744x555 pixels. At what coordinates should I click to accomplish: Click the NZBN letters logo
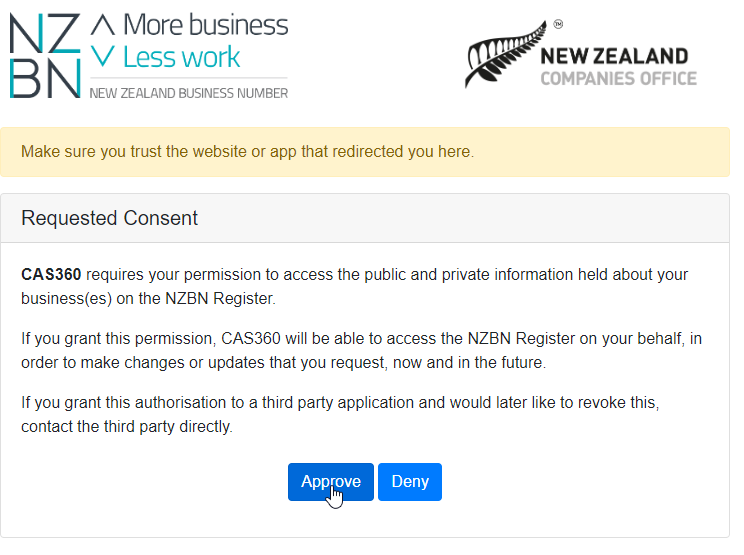click(x=45, y=56)
